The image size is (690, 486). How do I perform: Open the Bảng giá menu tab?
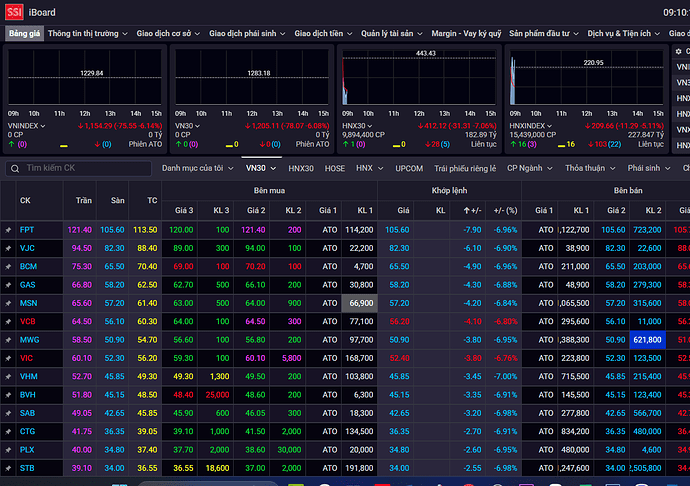(24, 33)
